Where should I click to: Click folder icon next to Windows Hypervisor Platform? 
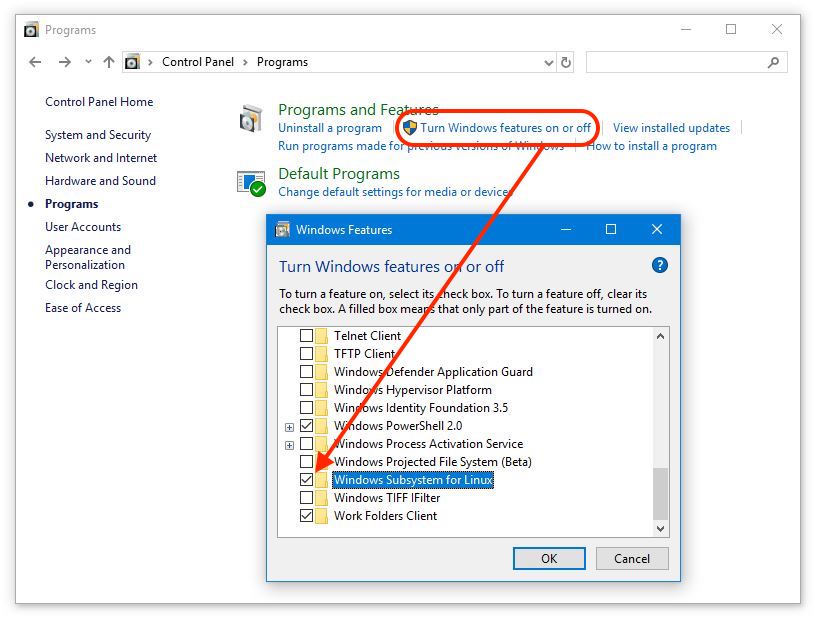tap(322, 390)
